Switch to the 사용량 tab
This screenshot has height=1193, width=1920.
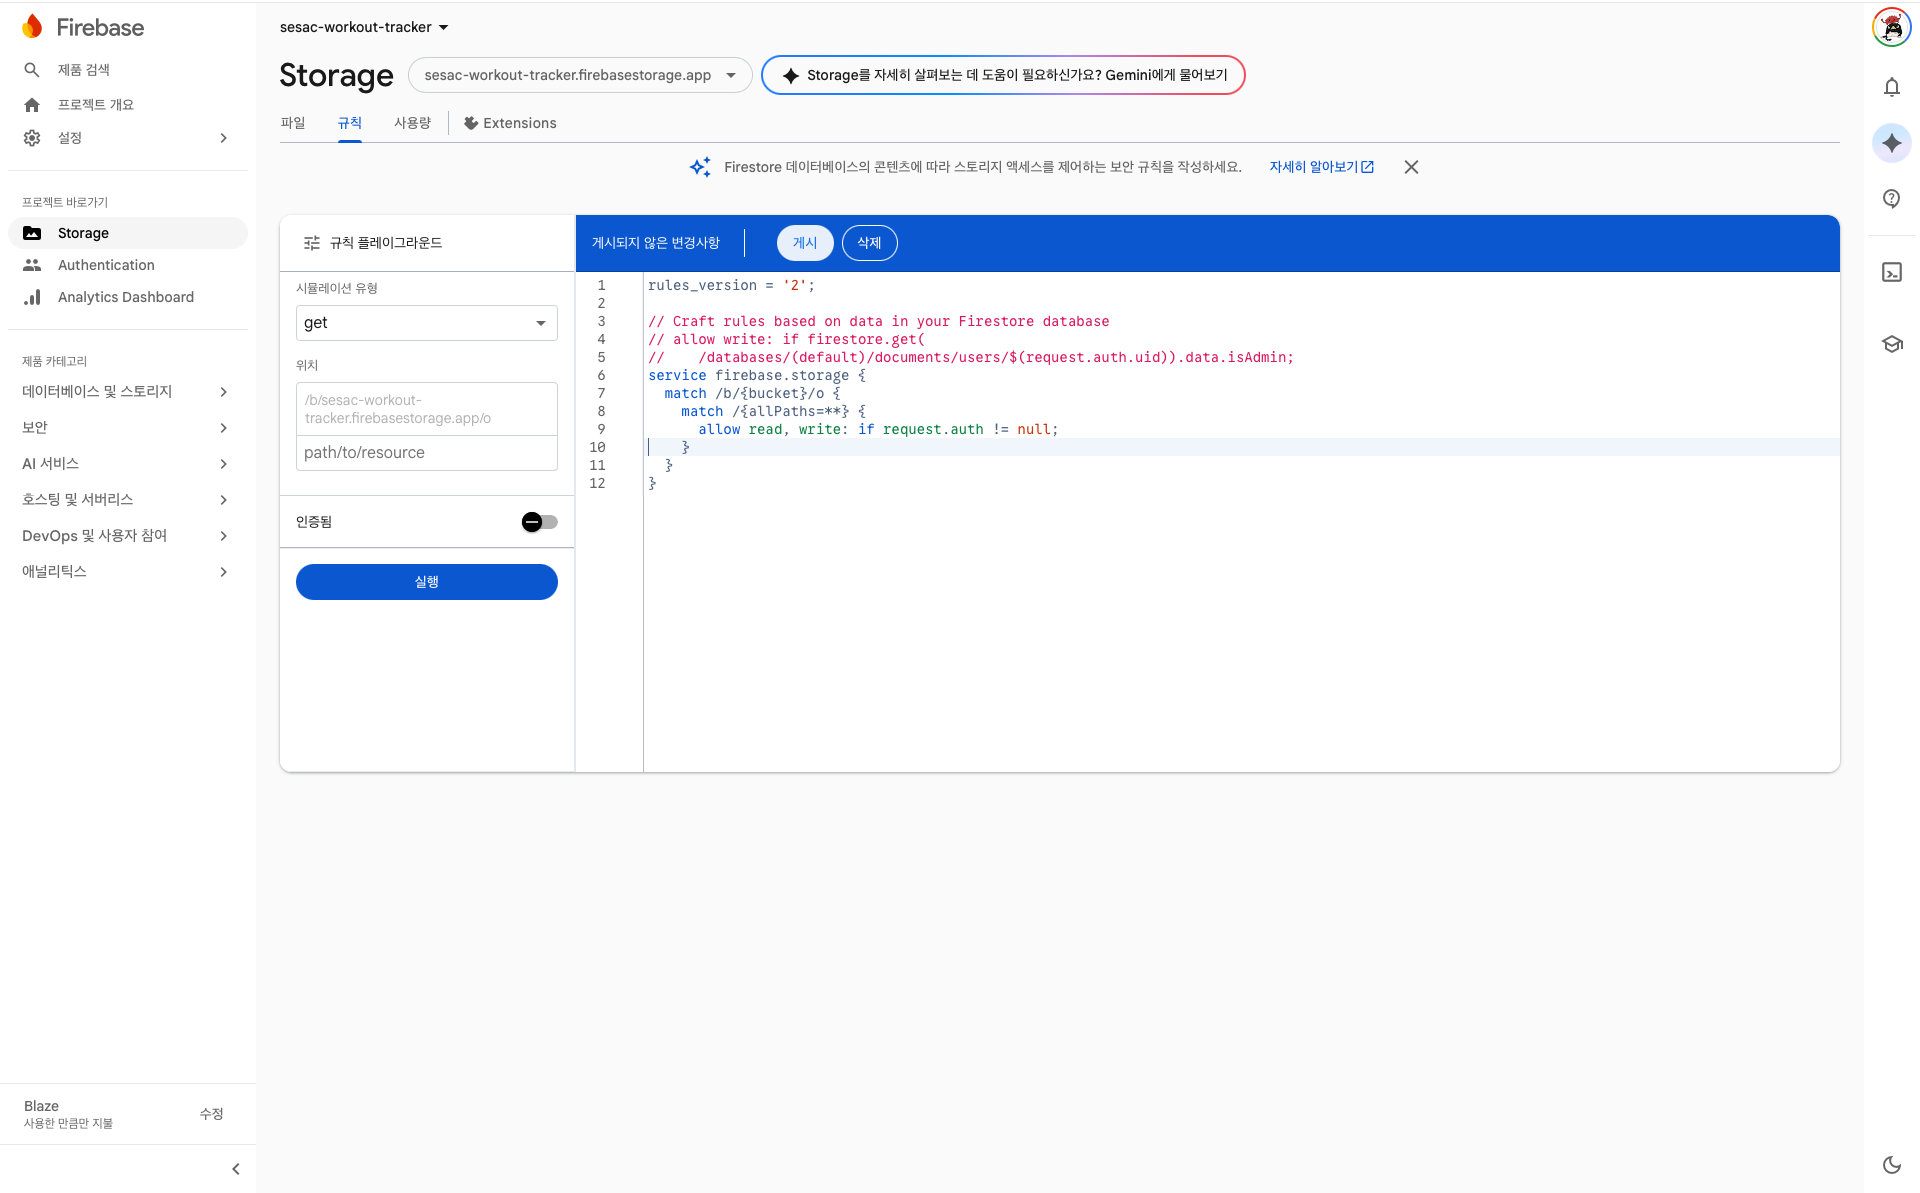coord(412,123)
